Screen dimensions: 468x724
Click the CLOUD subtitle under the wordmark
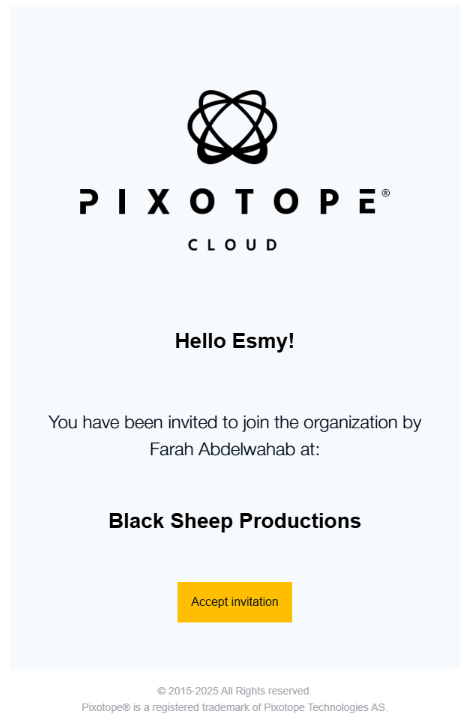tap(232, 245)
